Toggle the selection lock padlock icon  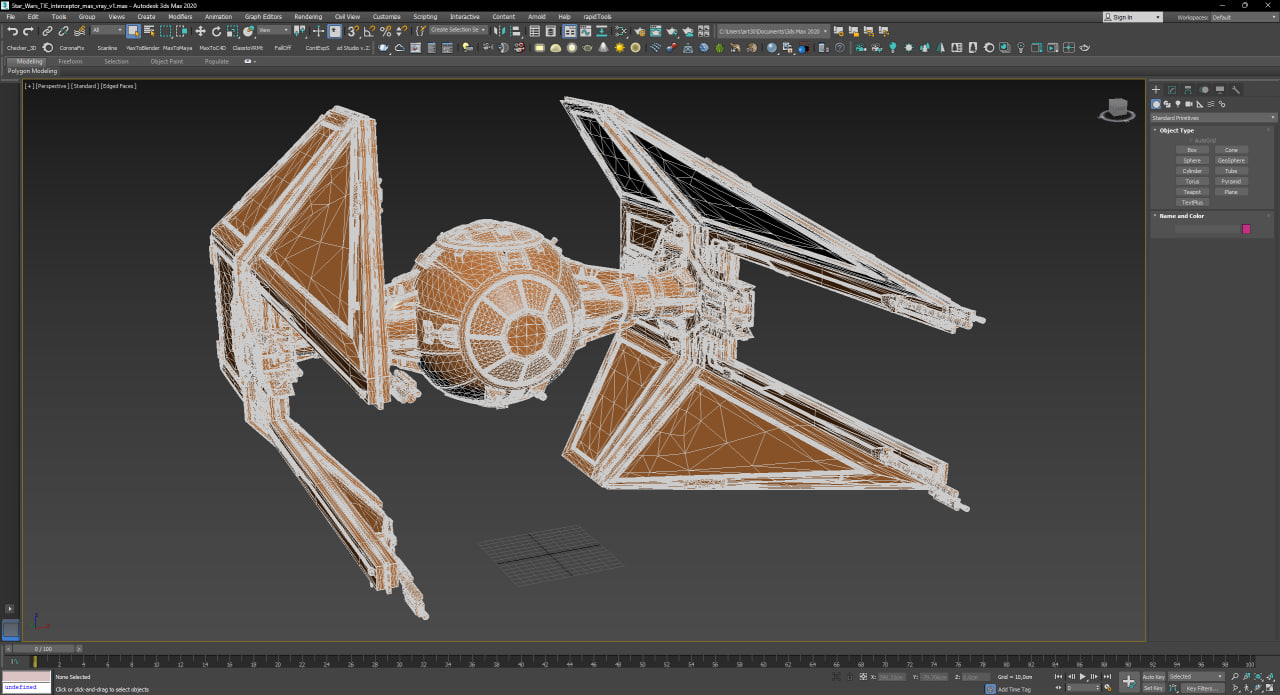850,677
